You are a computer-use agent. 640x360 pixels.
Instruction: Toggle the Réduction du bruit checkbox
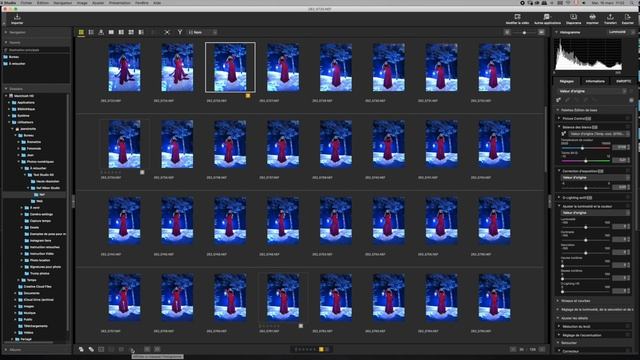pyautogui.click(x=628, y=326)
